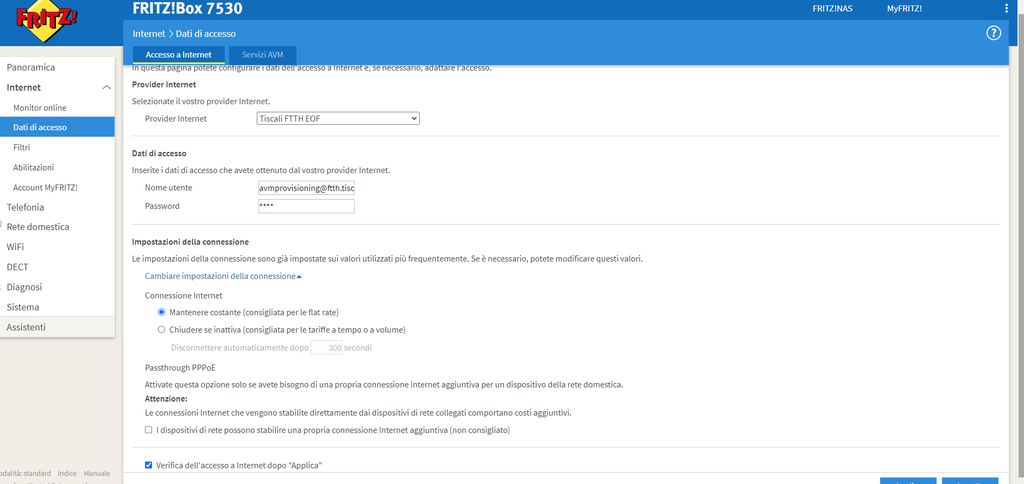Open the Diagnosi menu
Image resolution: width=1024 pixels, height=484 pixels.
tap(24, 287)
